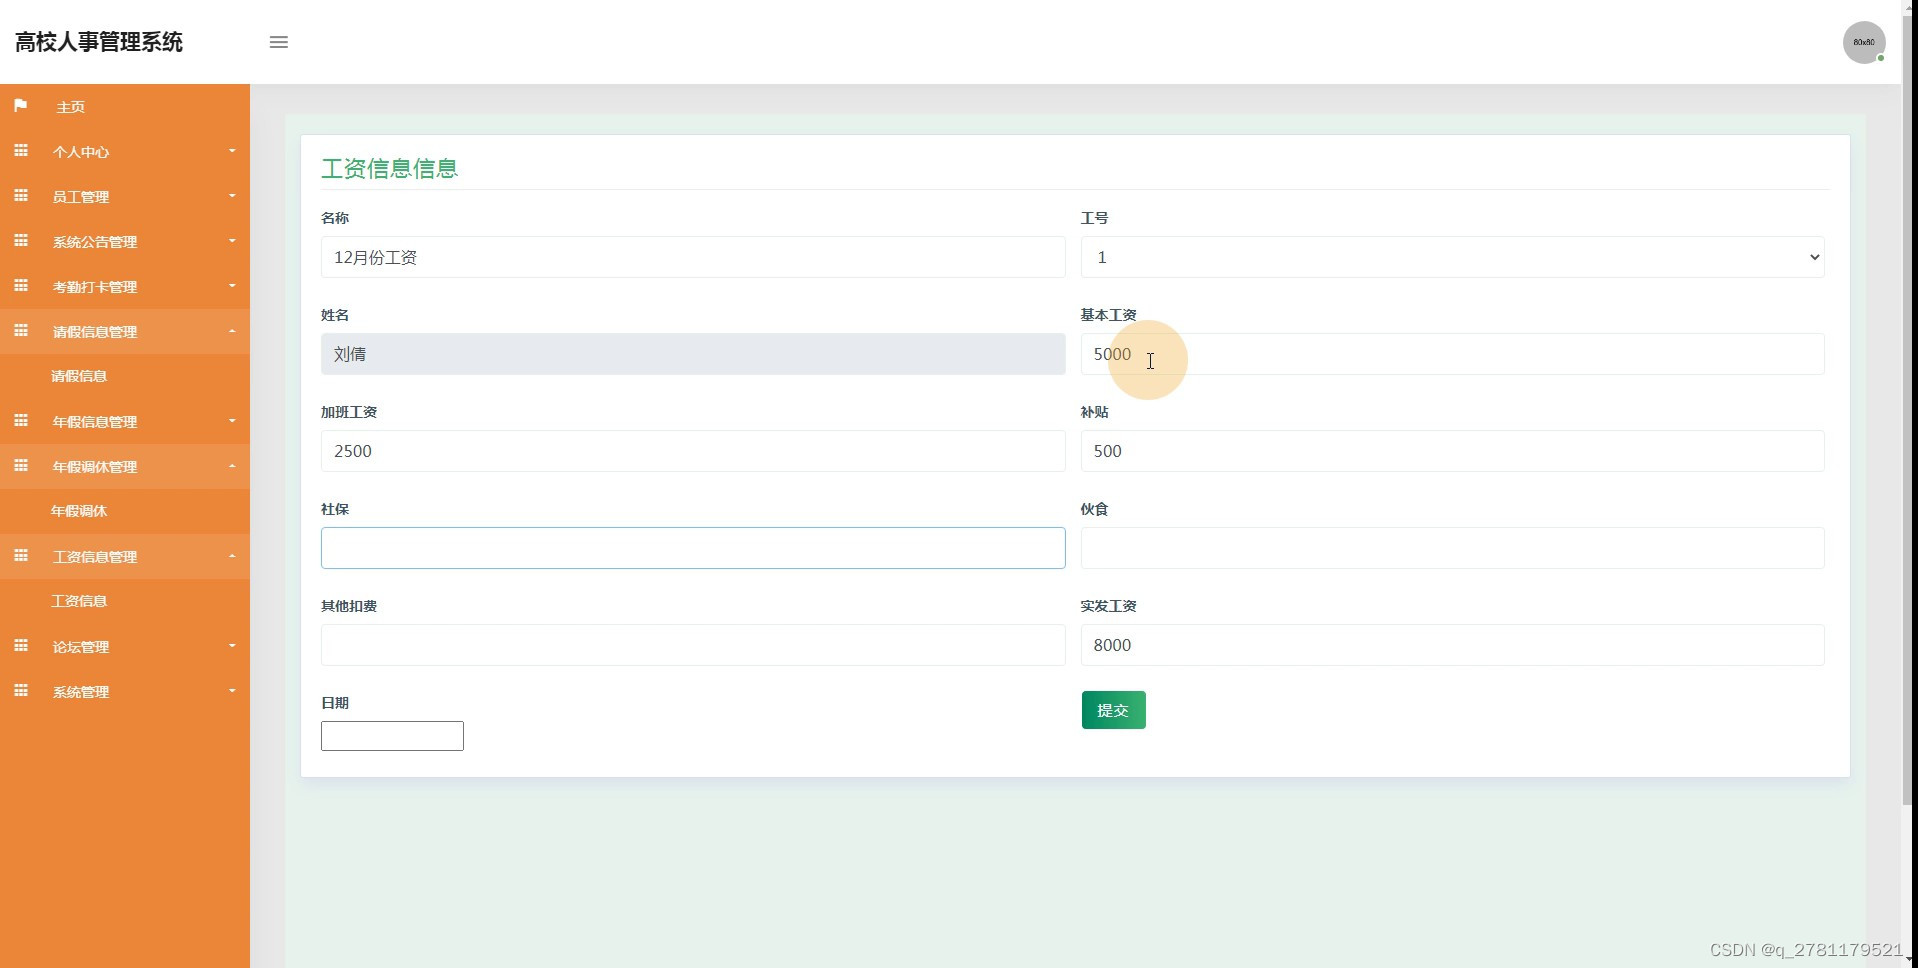Screen dimensions: 1918x968
Task: Focus the 名称 field with 12月份工资
Action: (693, 257)
